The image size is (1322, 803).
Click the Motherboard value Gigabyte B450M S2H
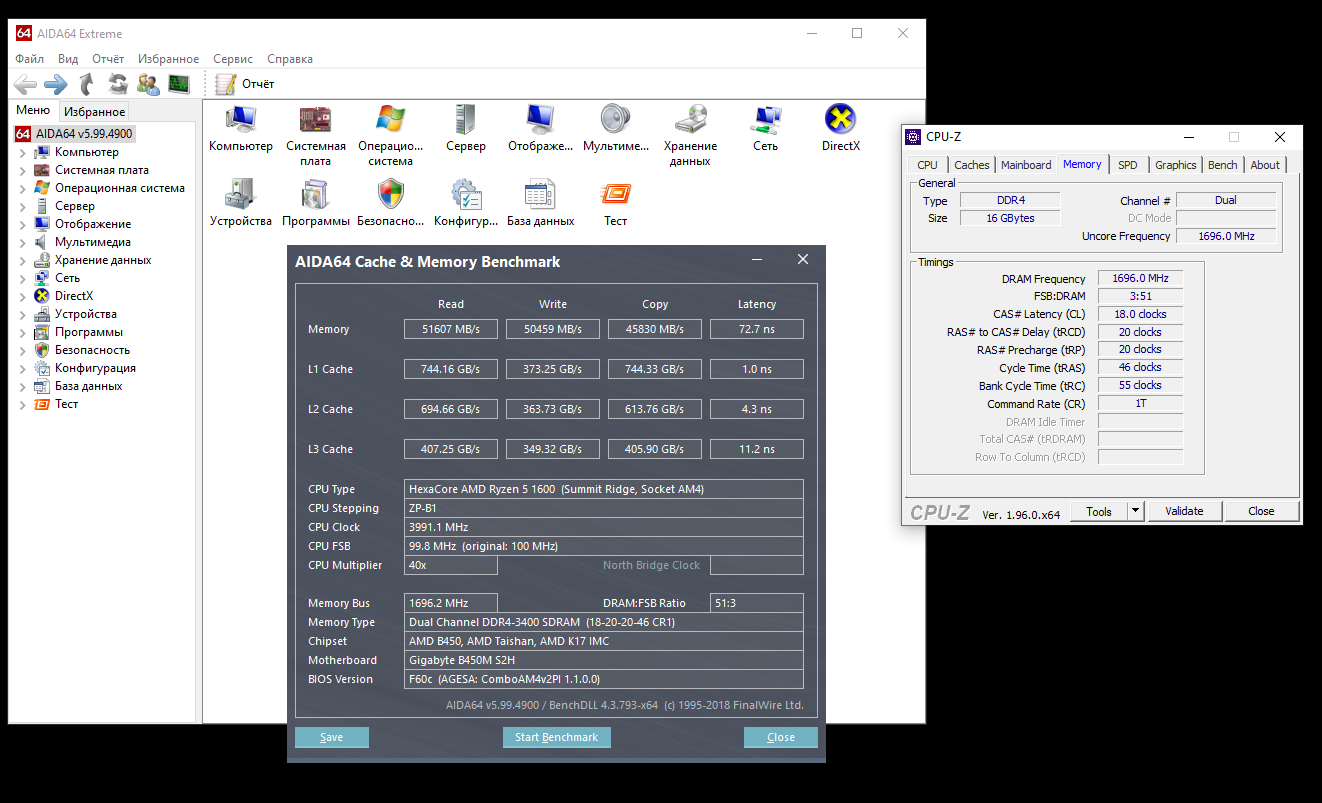tap(604, 660)
